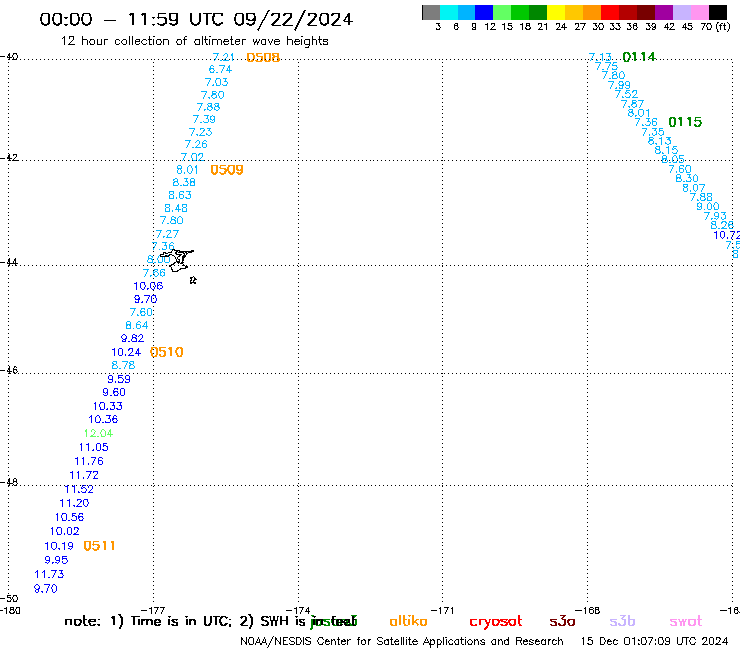Click the 9.95 wave height value
This screenshot has height=650, width=740.
[56, 560]
